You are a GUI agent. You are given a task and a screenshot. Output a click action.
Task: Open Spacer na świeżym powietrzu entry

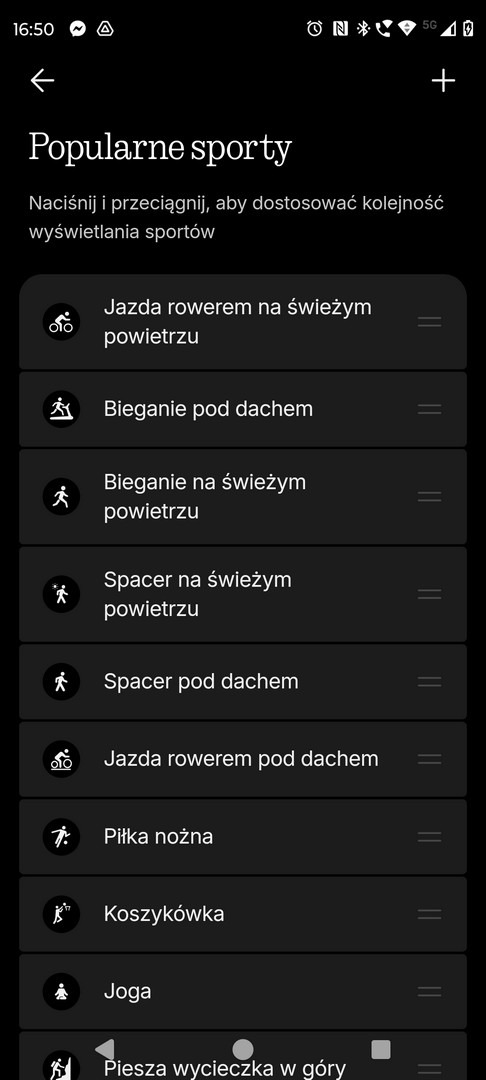243,594
